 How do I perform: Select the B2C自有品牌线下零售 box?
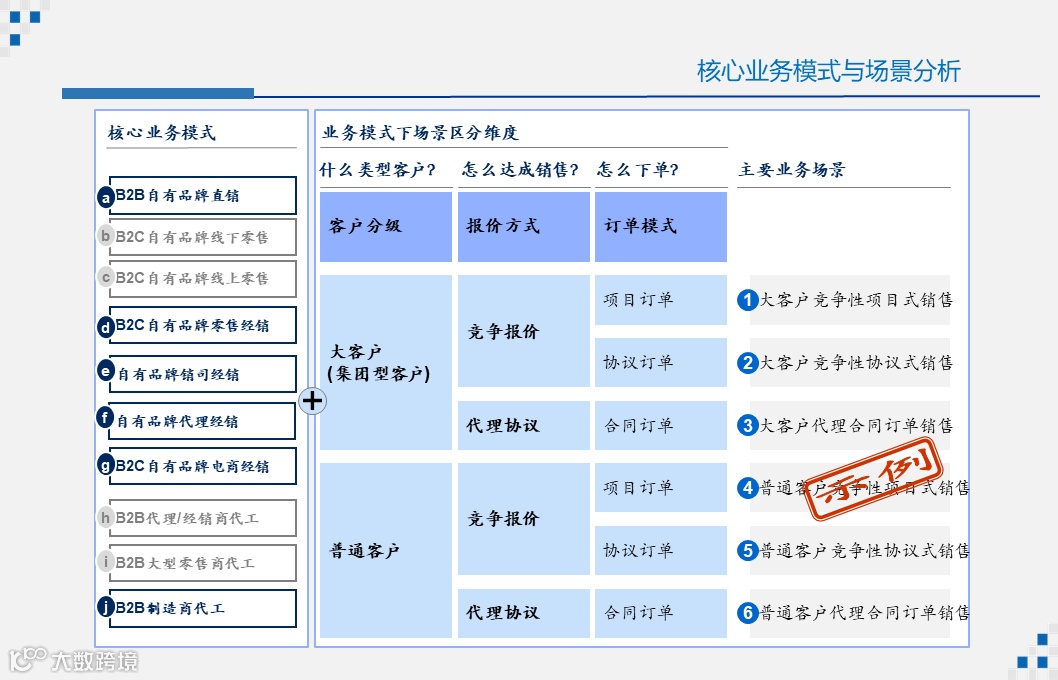click(x=202, y=237)
